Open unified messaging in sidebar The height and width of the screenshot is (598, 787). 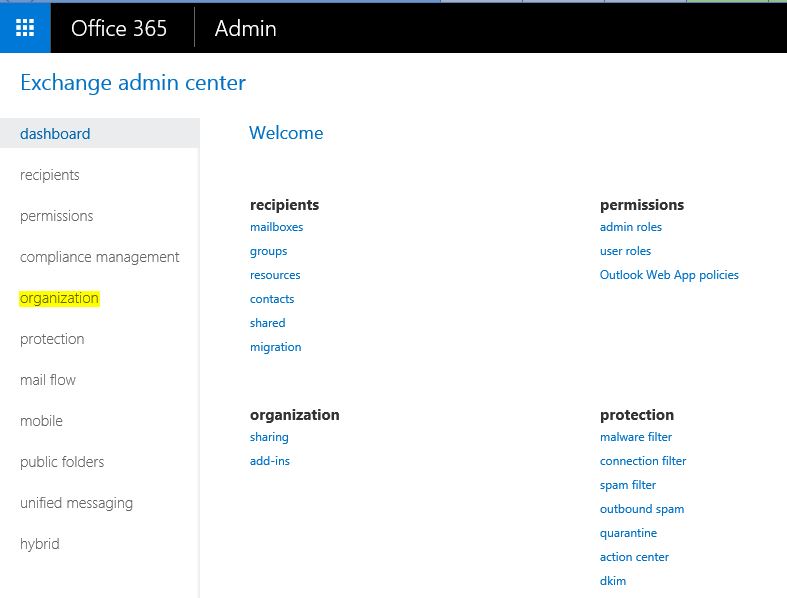pyautogui.click(x=76, y=503)
